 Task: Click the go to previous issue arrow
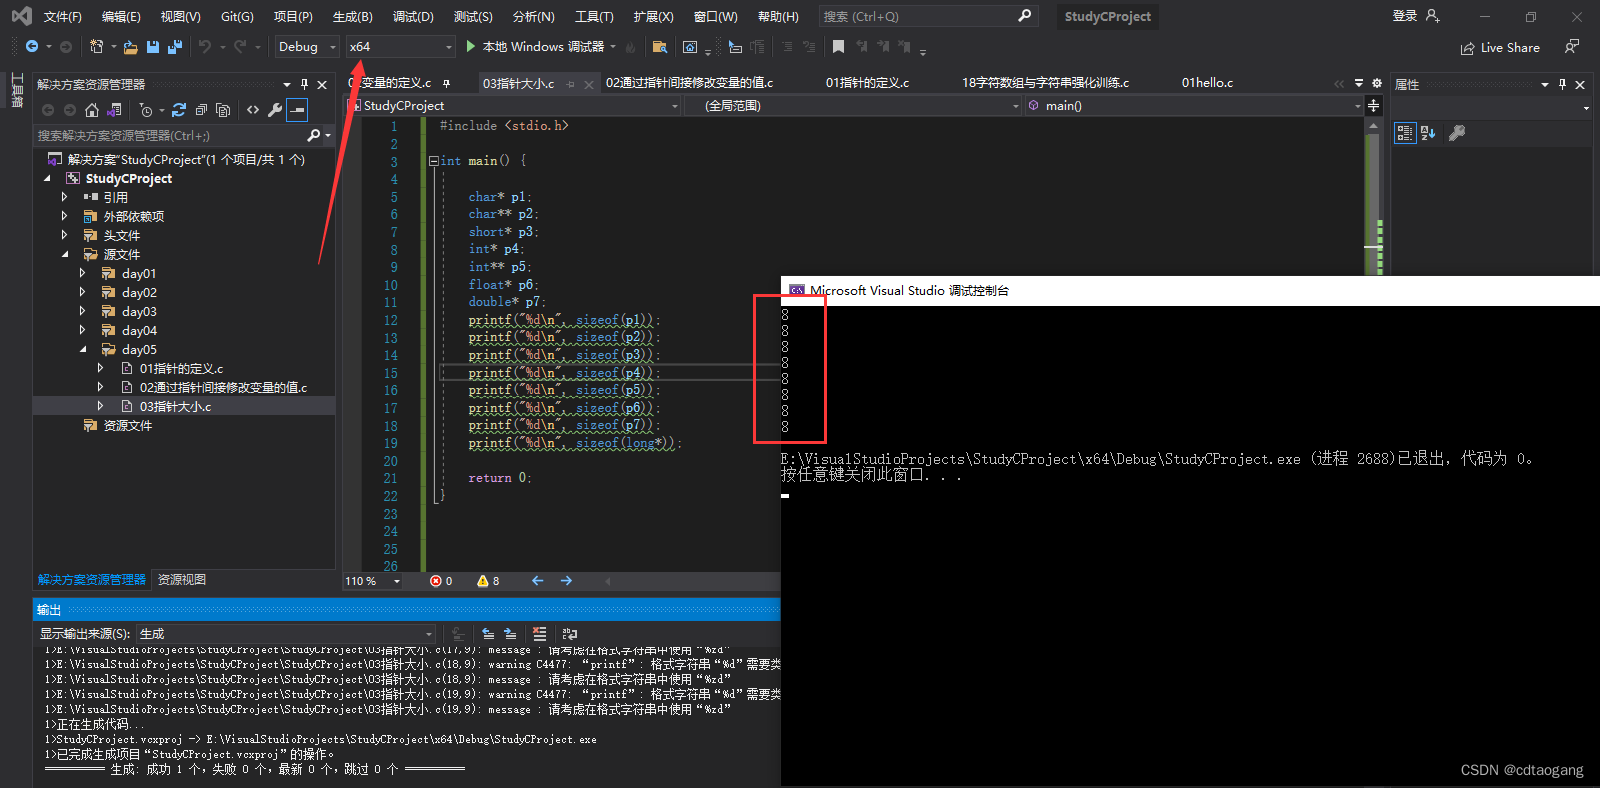point(537,581)
